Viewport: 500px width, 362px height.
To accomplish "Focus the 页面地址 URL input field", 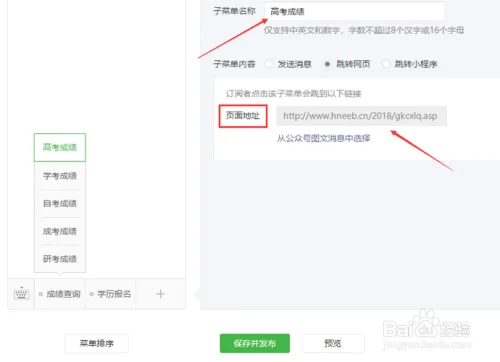I will tap(361, 116).
